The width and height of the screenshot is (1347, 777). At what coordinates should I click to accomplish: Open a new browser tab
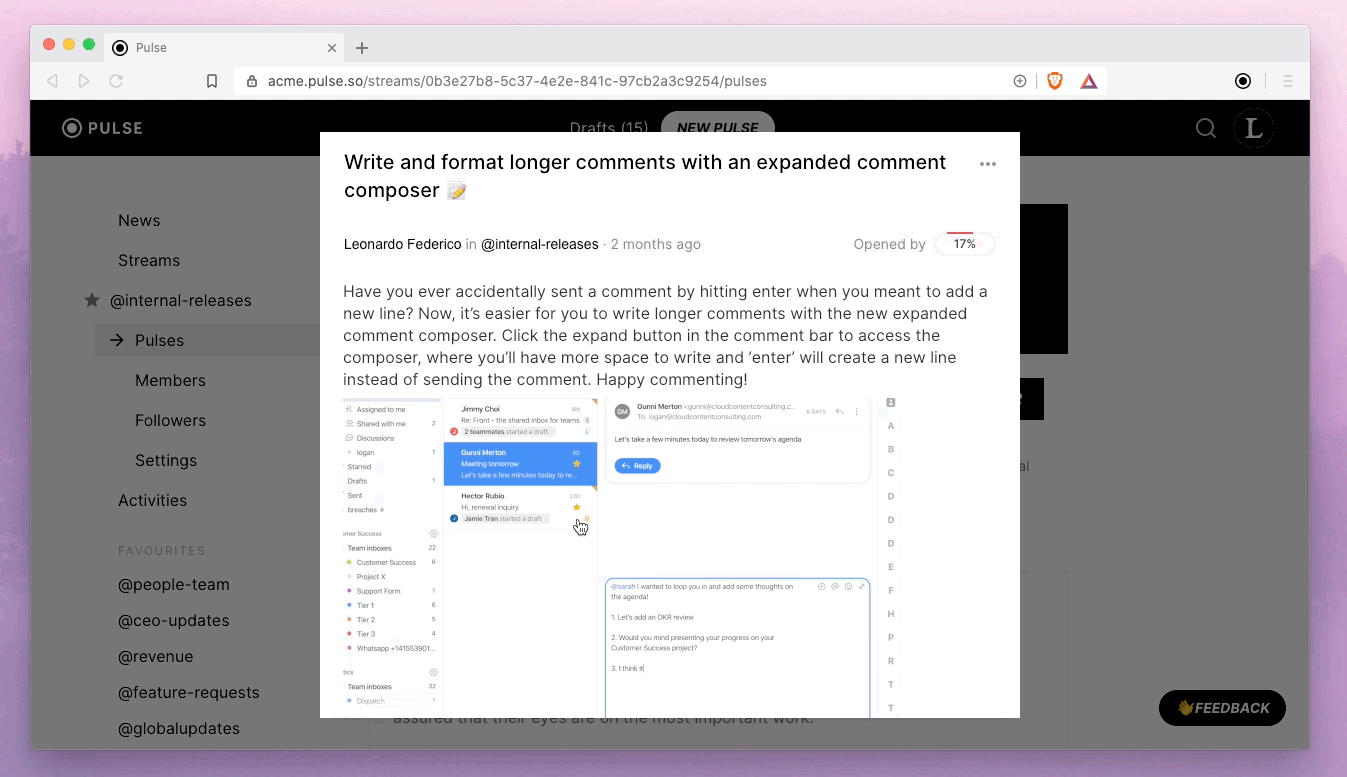[362, 48]
